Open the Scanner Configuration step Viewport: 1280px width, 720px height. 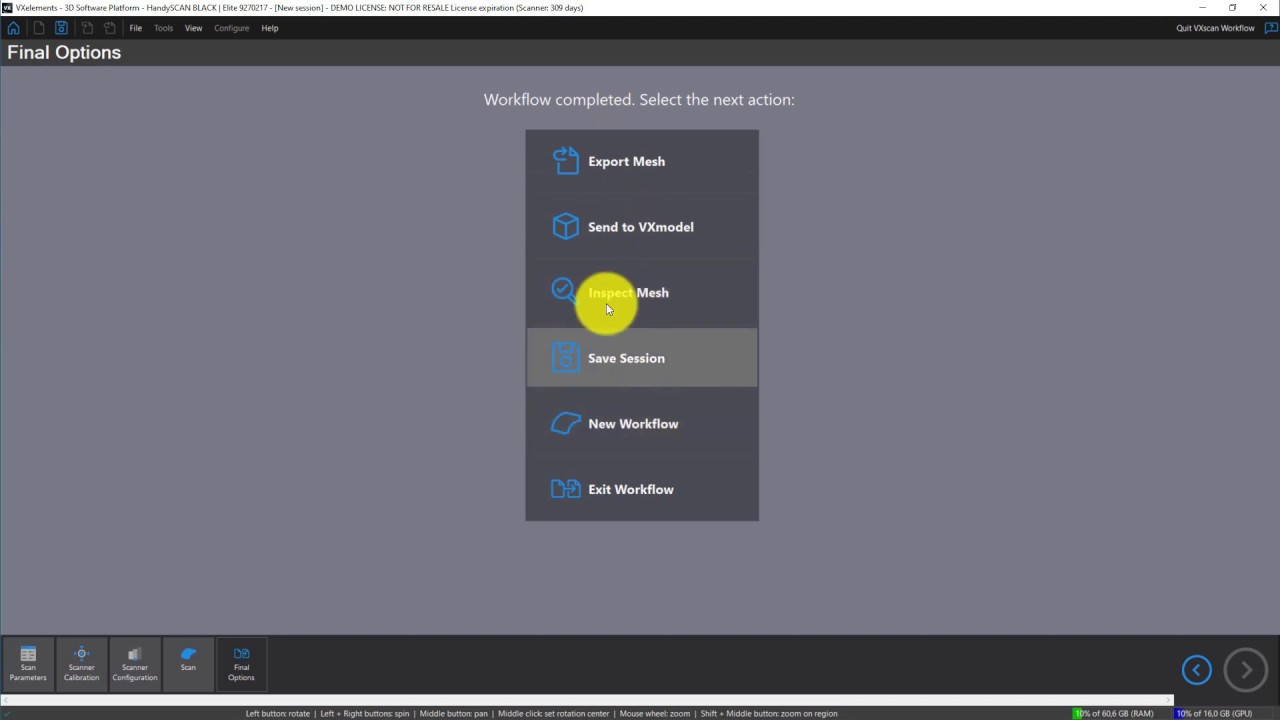135,663
